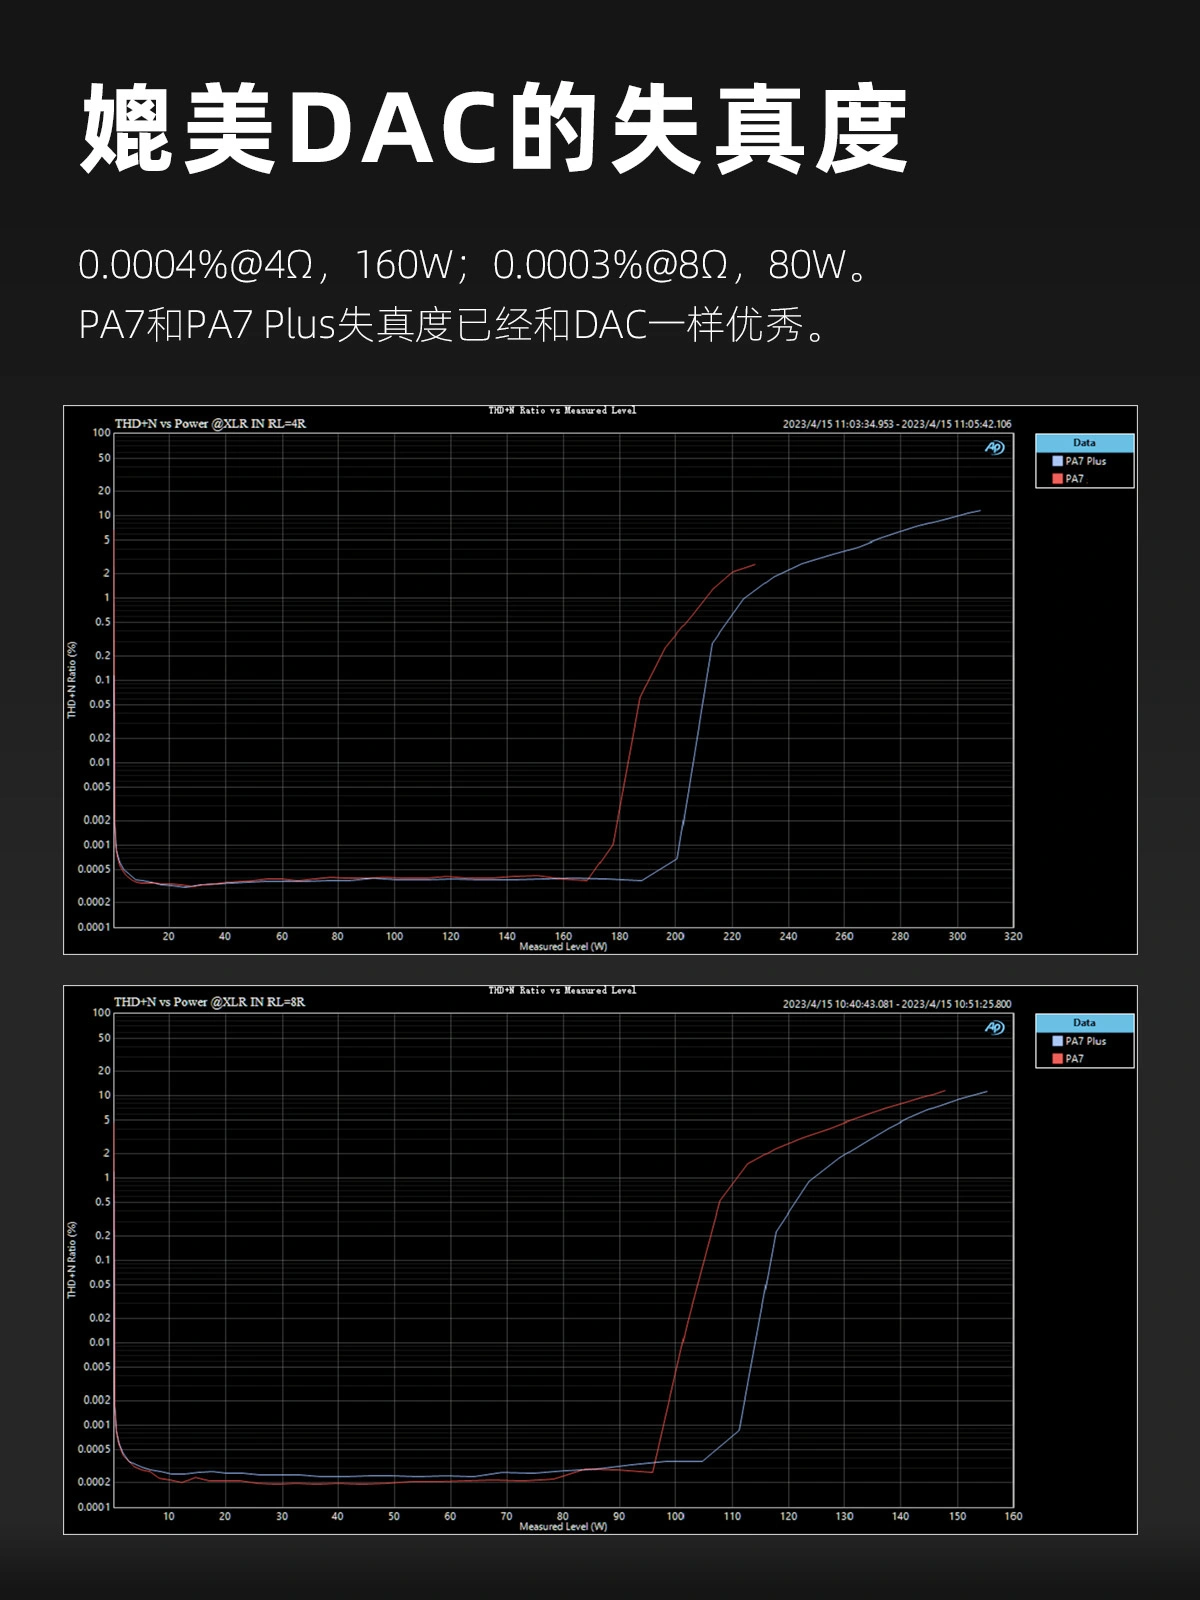The image size is (1200, 1600).
Task: Click the 'THD+N vs Power @XLR IN RL=4R' title
Action: coord(210,424)
